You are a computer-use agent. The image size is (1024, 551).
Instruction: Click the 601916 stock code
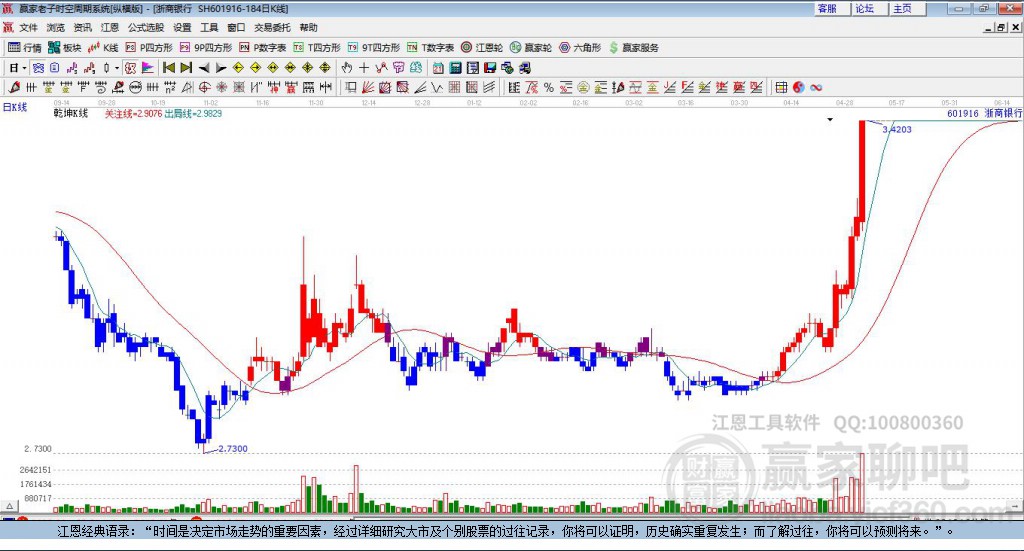[x=963, y=114]
